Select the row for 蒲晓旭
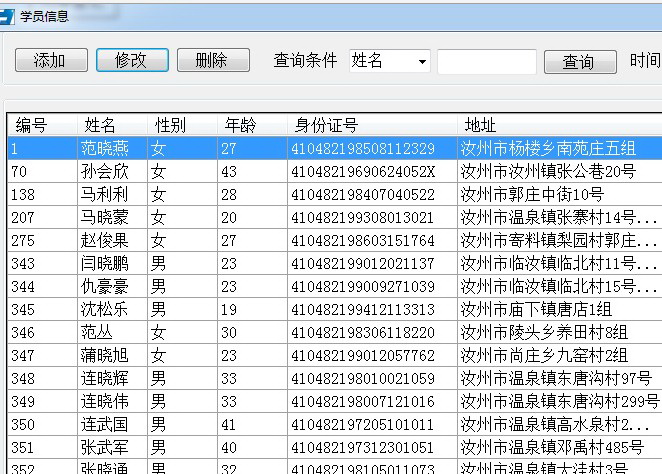The width and height of the screenshot is (662, 474). pyautogui.click(x=335, y=355)
